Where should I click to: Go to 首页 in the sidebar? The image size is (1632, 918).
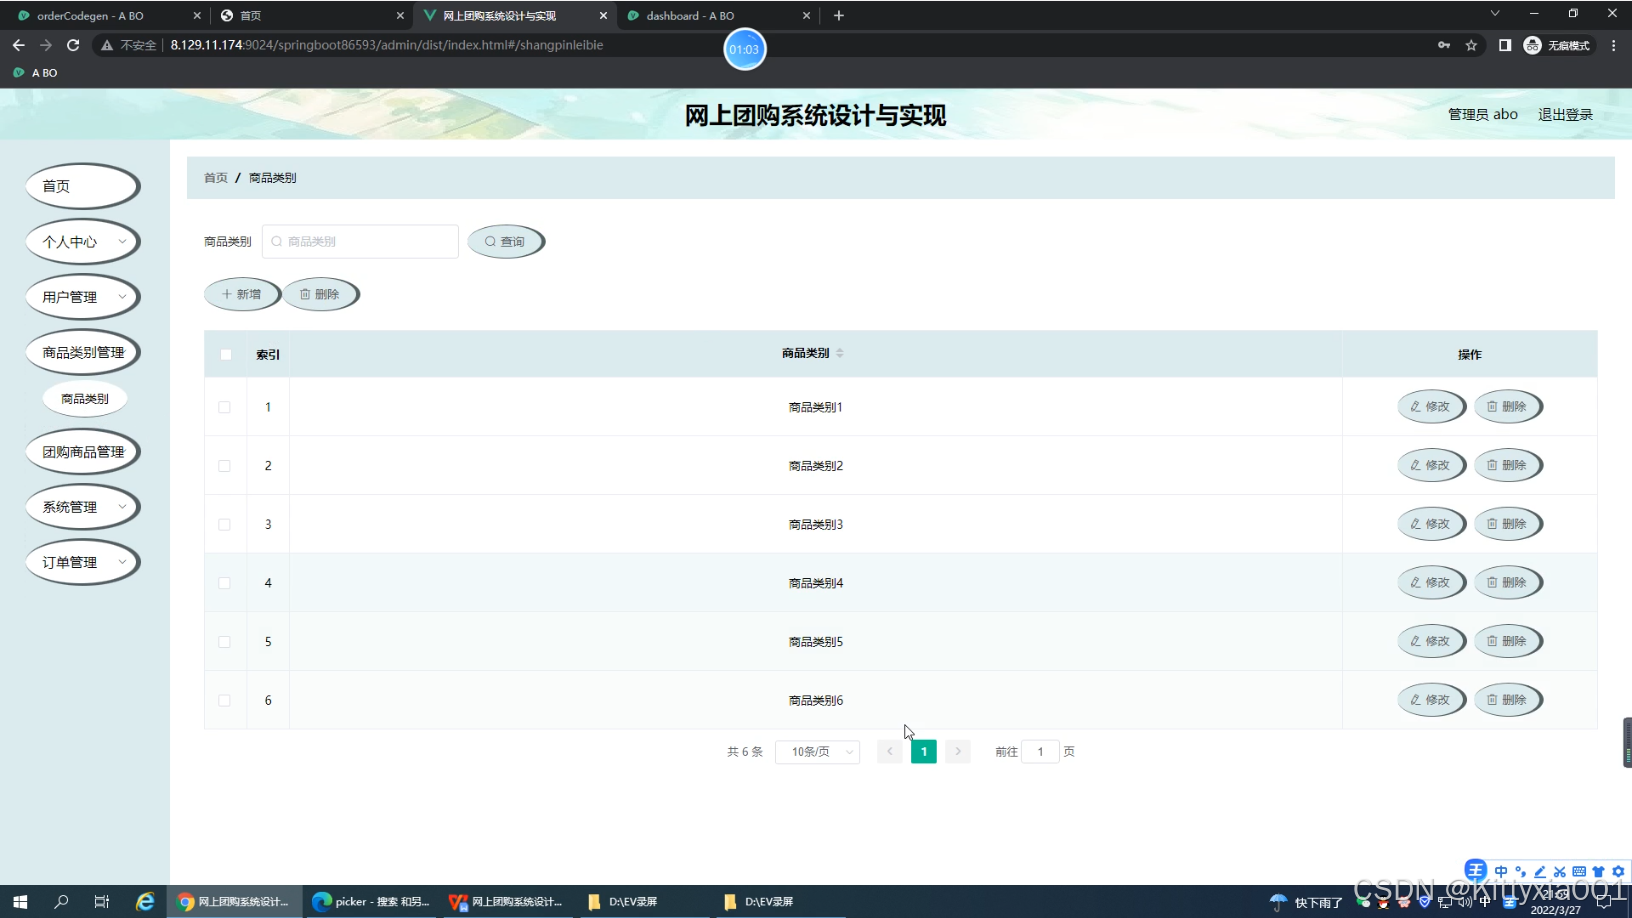[83, 186]
